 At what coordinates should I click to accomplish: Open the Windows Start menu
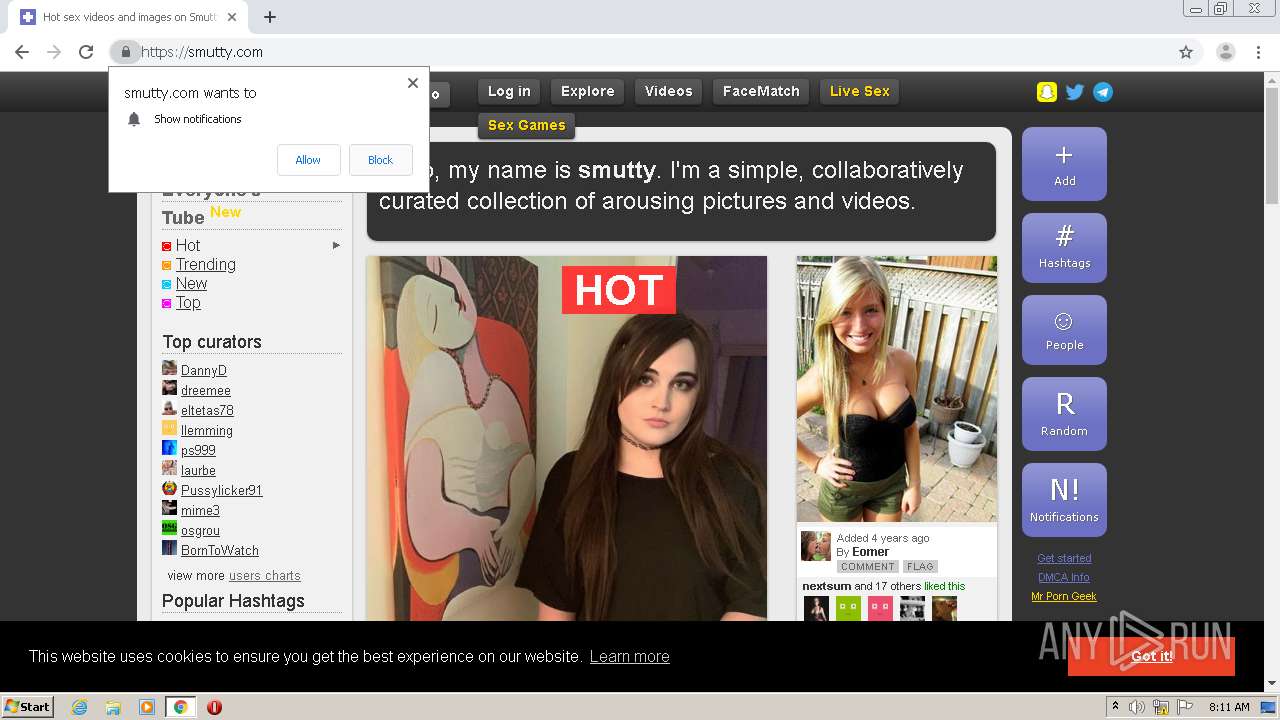pos(28,707)
